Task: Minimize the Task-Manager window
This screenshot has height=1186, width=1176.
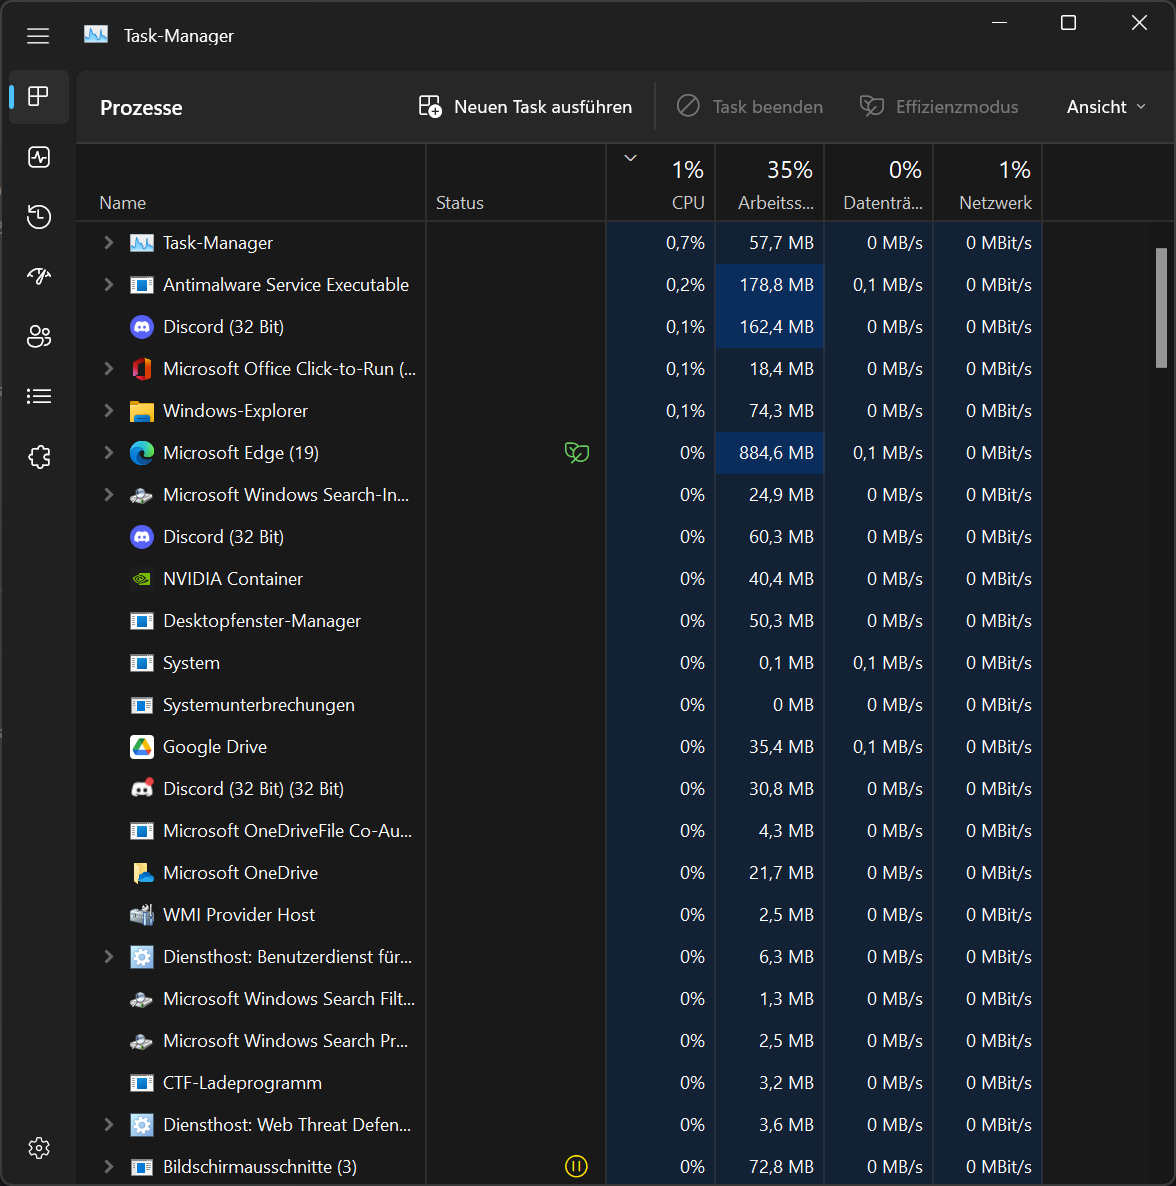Action: (999, 23)
